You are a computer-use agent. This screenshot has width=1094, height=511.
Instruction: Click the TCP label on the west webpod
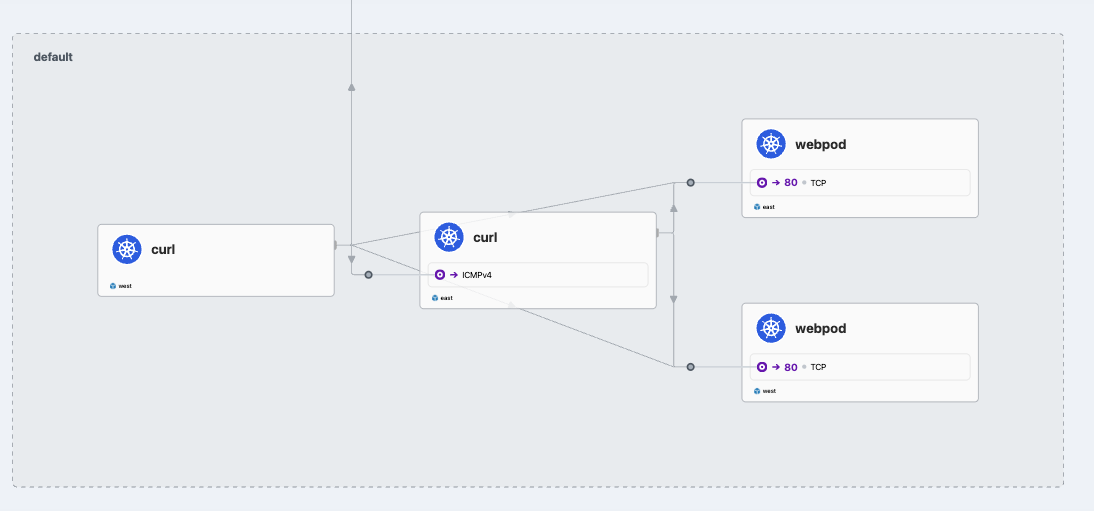point(818,367)
